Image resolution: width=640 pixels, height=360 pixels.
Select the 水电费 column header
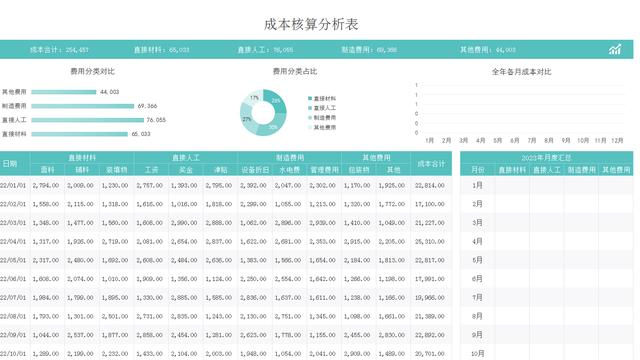click(x=290, y=170)
